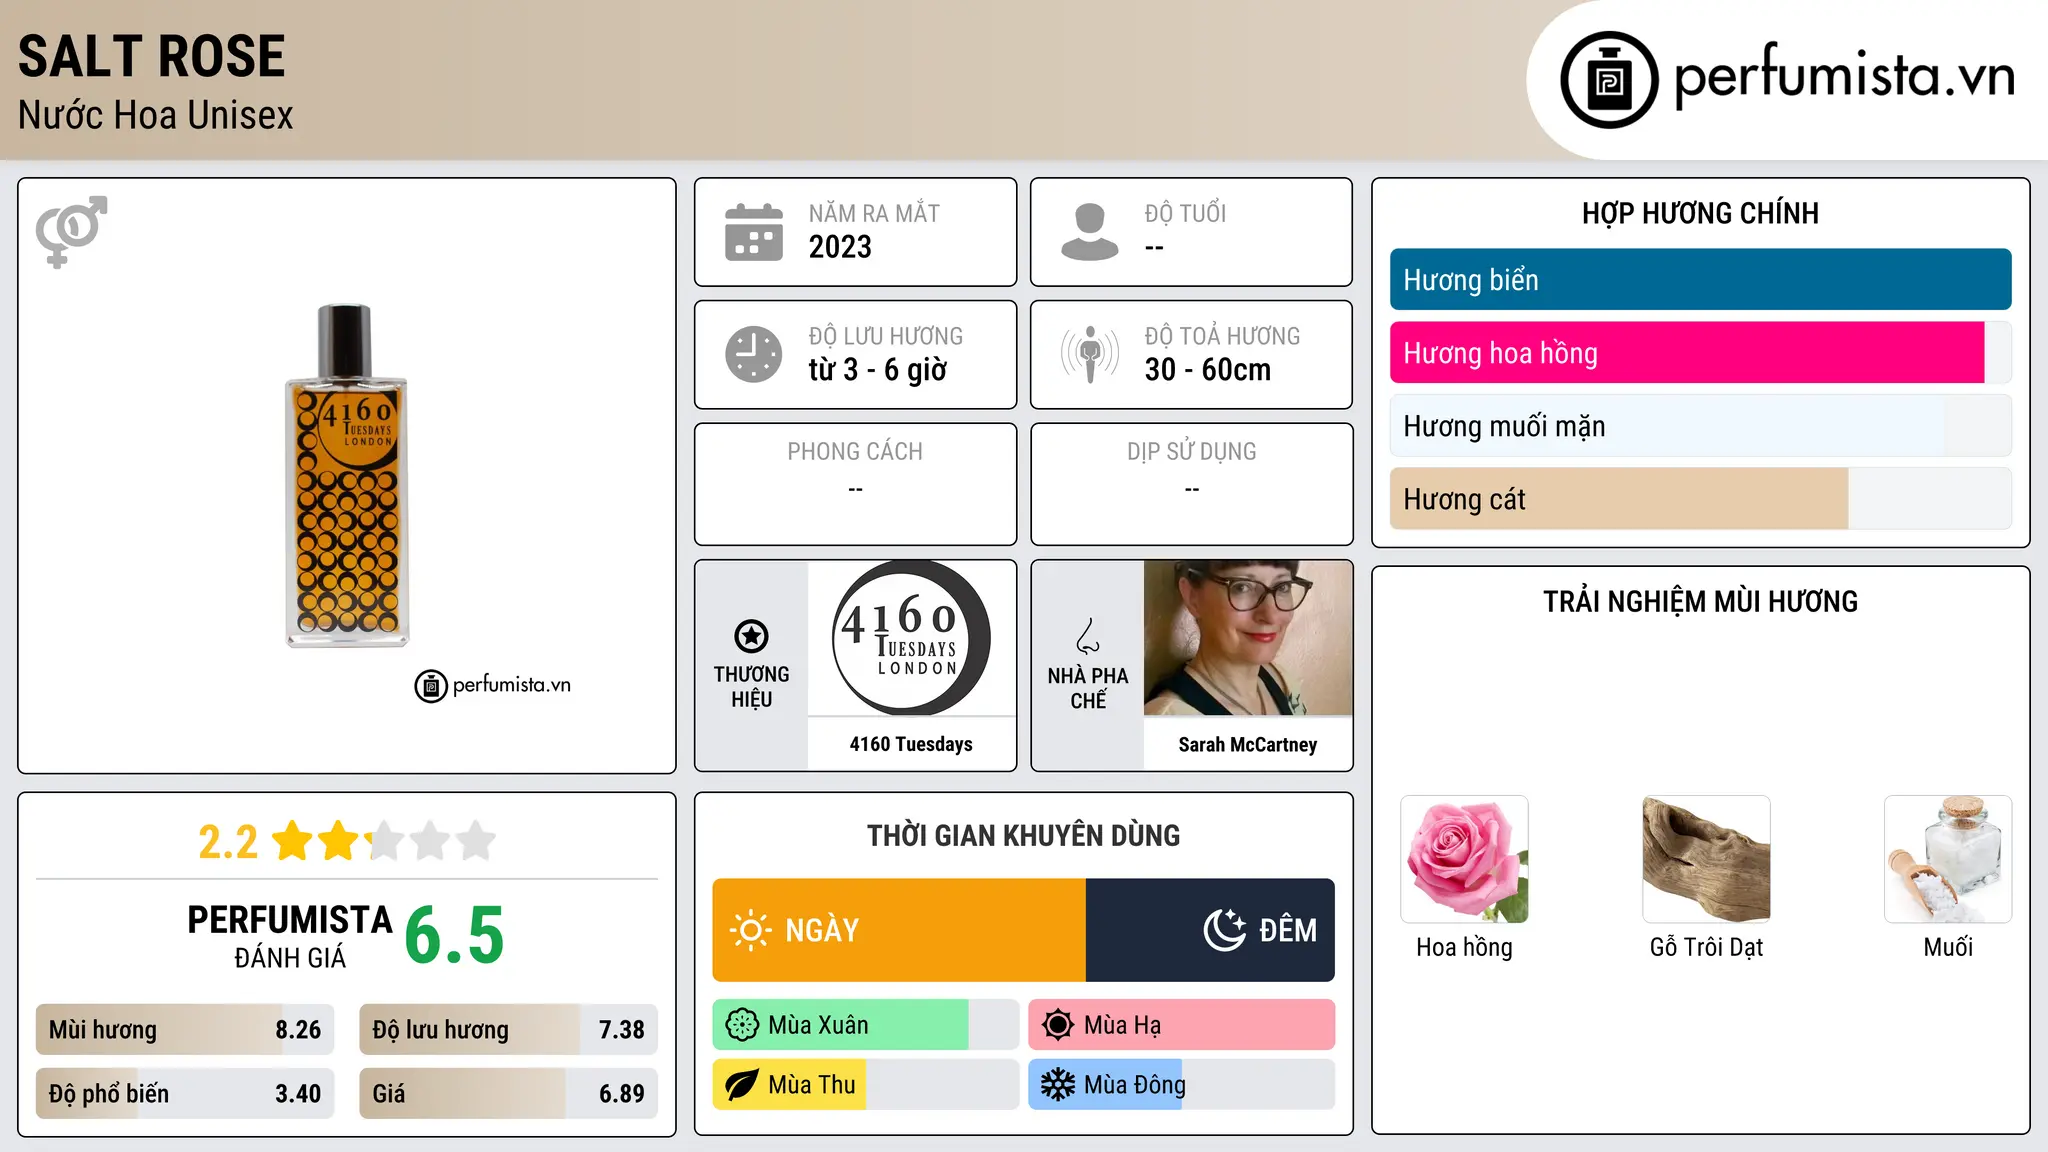Select the Hương muối mặn accord bar
Screen dimensions: 2048x1152
click(1700, 426)
